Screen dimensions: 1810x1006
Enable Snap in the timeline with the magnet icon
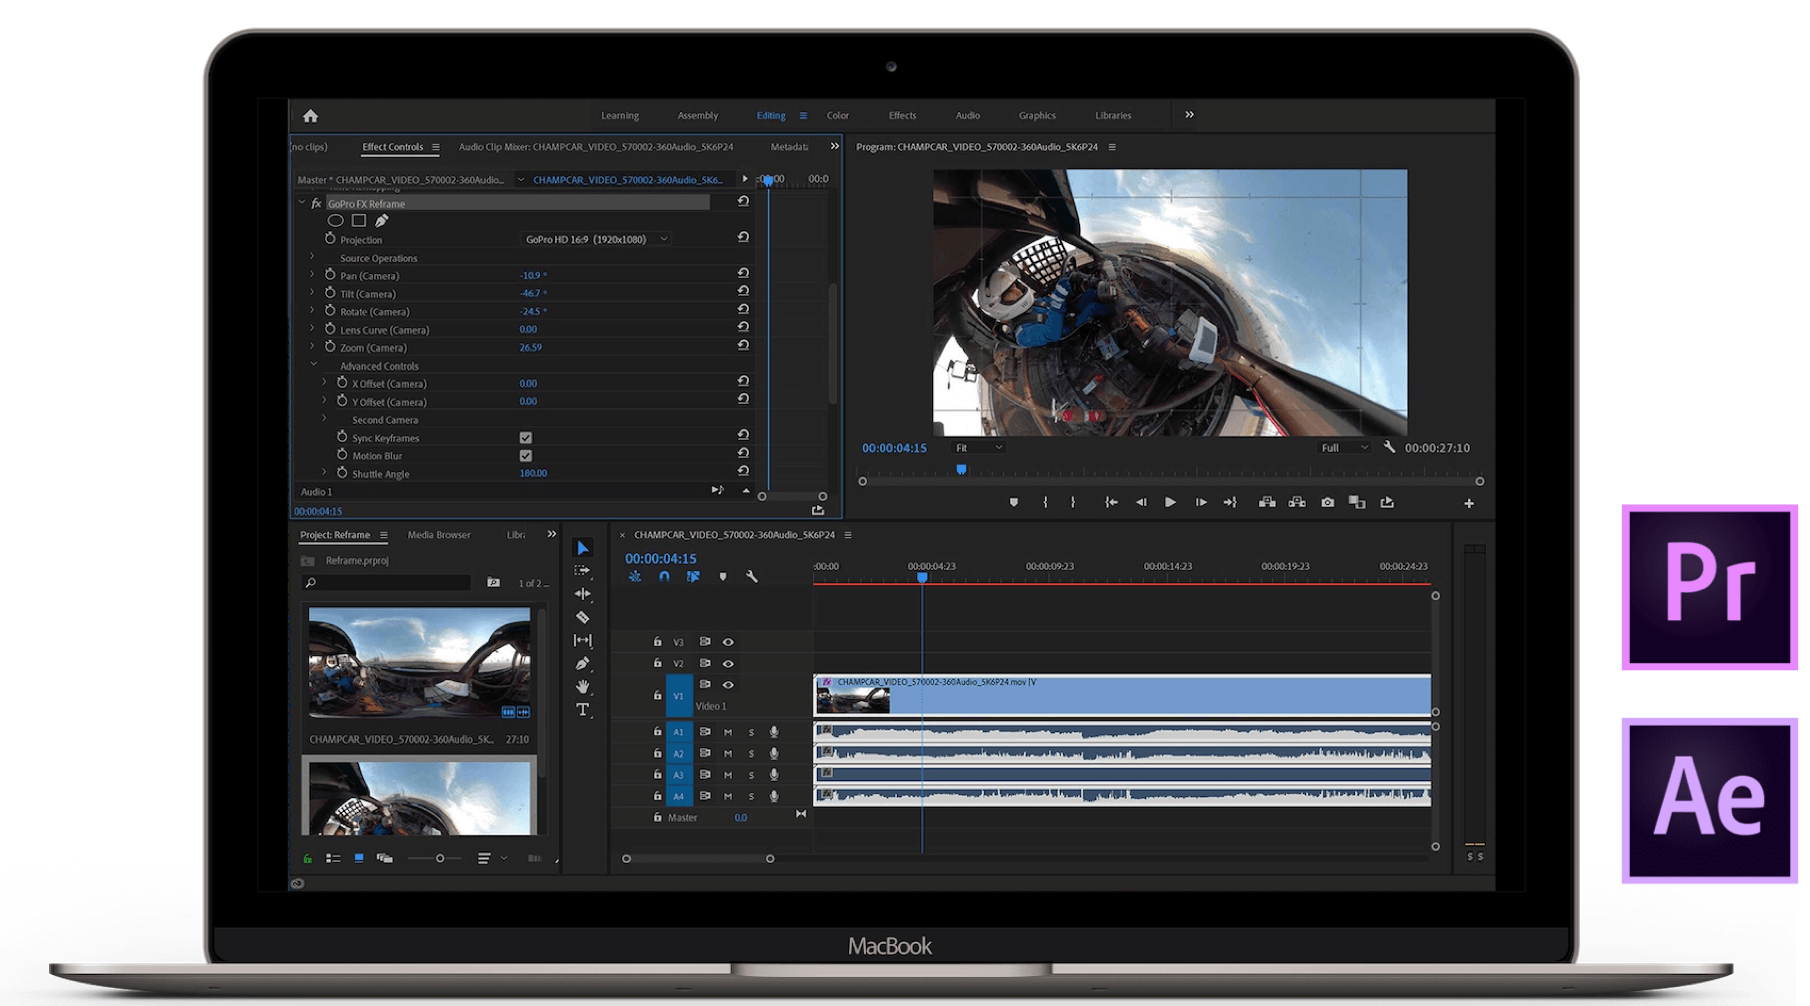[664, 577]
